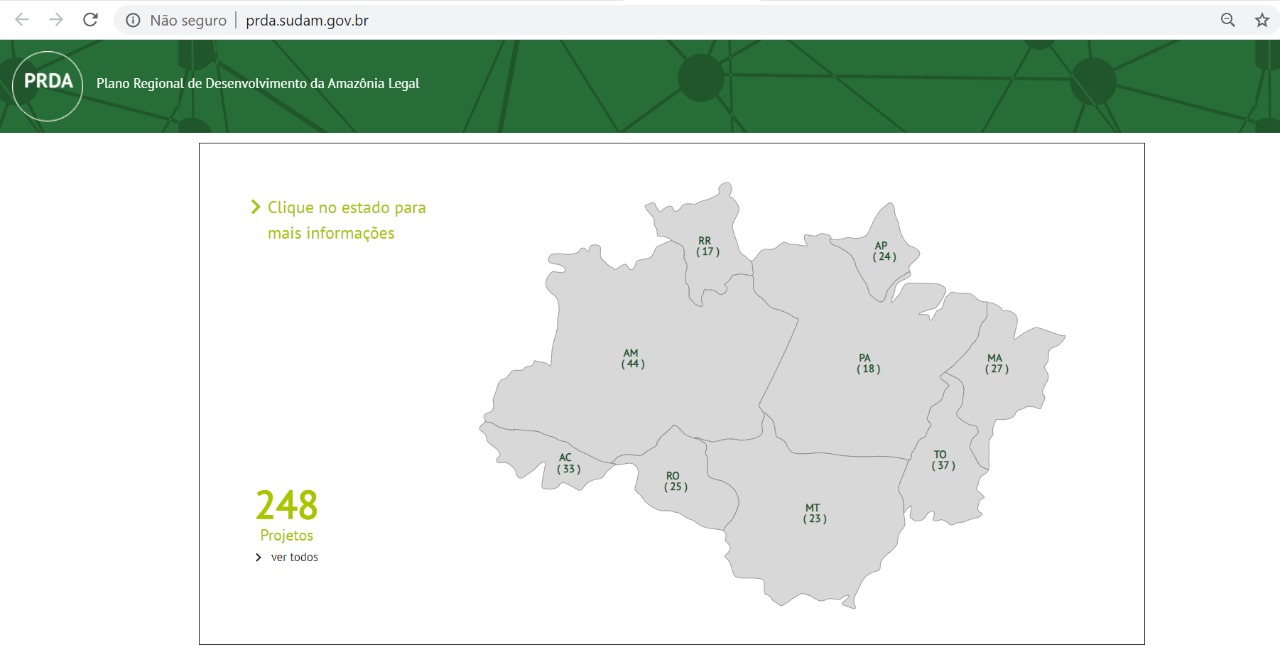The width and height of the screenshot is (1280, 662).
Task: Click the chevron next to 'ver todos'
Action: tap(259, 558)
